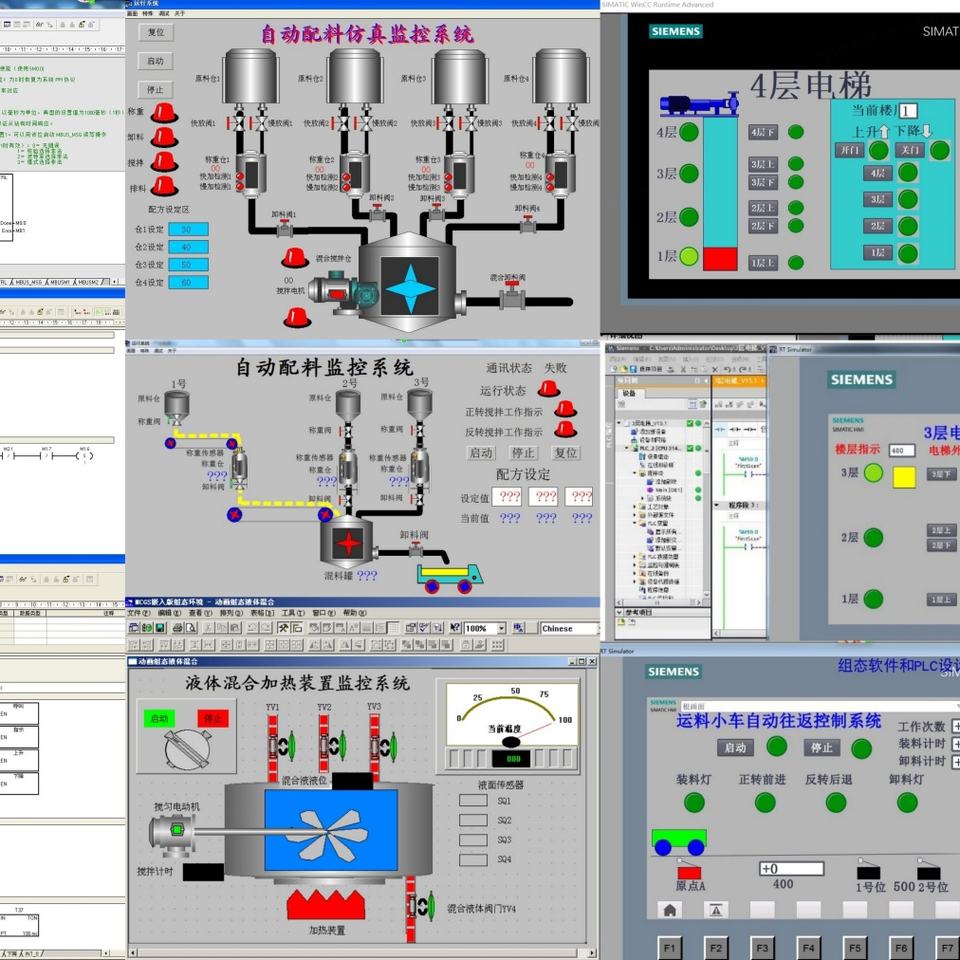Toggle the SQ1 liquid level sensor box
Viewport: 960px width, 960px height.
click(473, 800)
